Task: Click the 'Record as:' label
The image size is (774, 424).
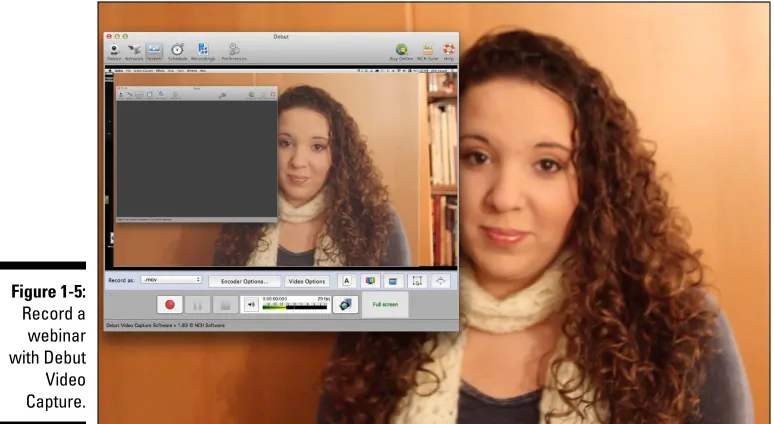Action: [121, 280]
